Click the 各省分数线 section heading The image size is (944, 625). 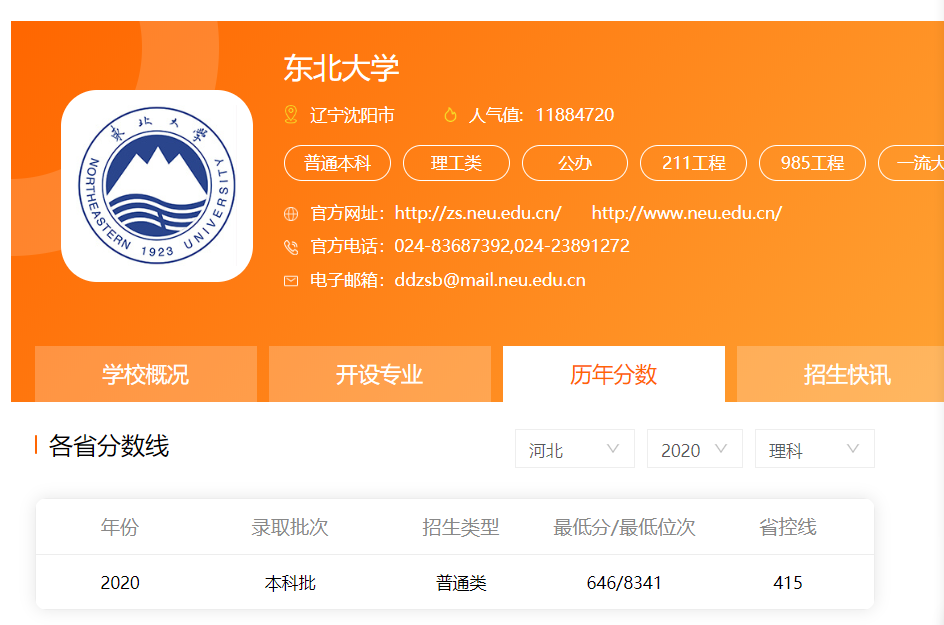coord(109,446)
